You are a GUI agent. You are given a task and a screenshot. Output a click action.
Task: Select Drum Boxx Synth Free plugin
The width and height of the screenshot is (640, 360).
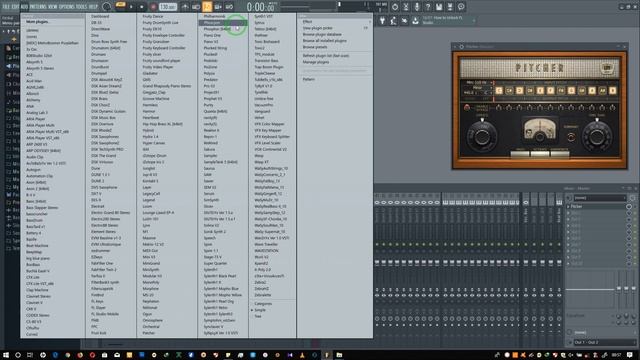(x=109, y=42)
